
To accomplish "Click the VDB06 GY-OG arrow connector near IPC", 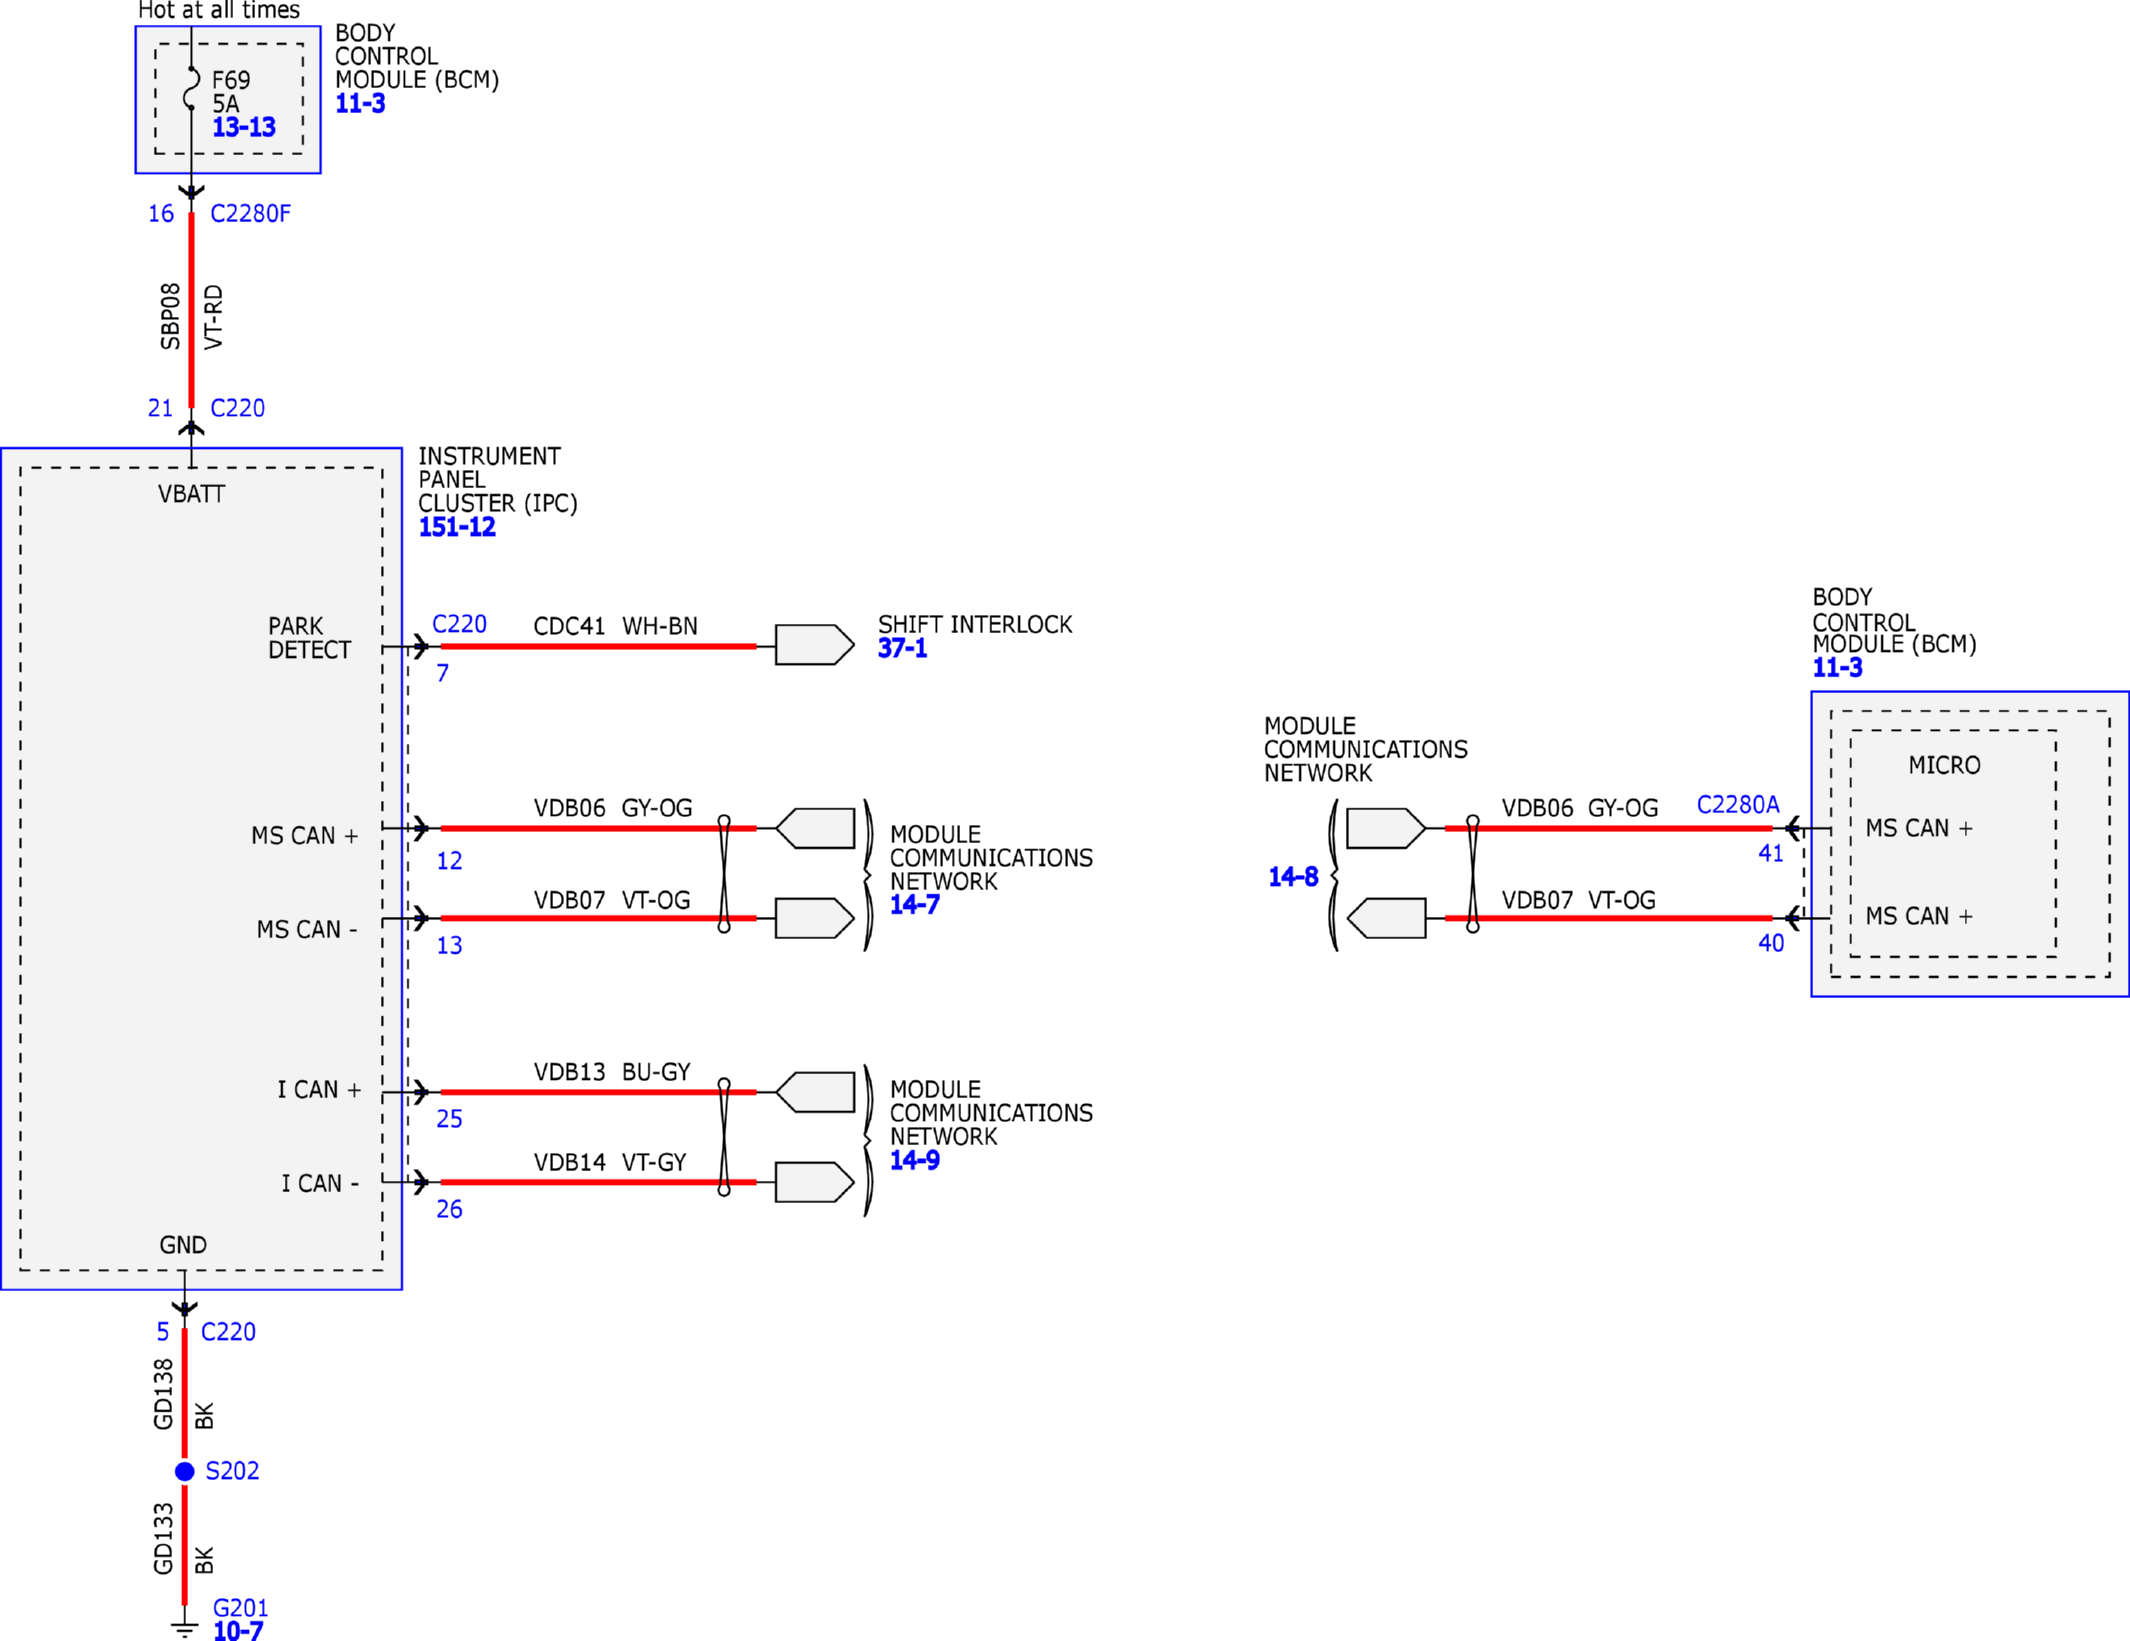I will pos(815,828).
